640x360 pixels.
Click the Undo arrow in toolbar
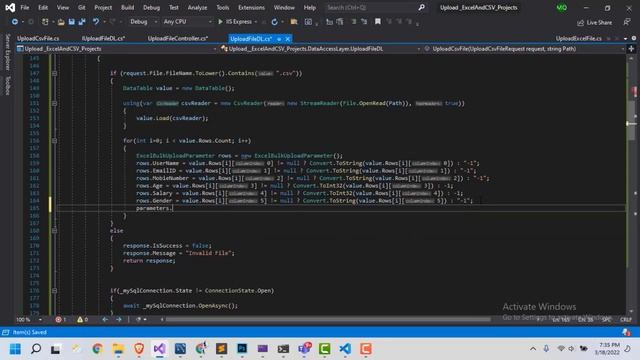tap(96, 22)
